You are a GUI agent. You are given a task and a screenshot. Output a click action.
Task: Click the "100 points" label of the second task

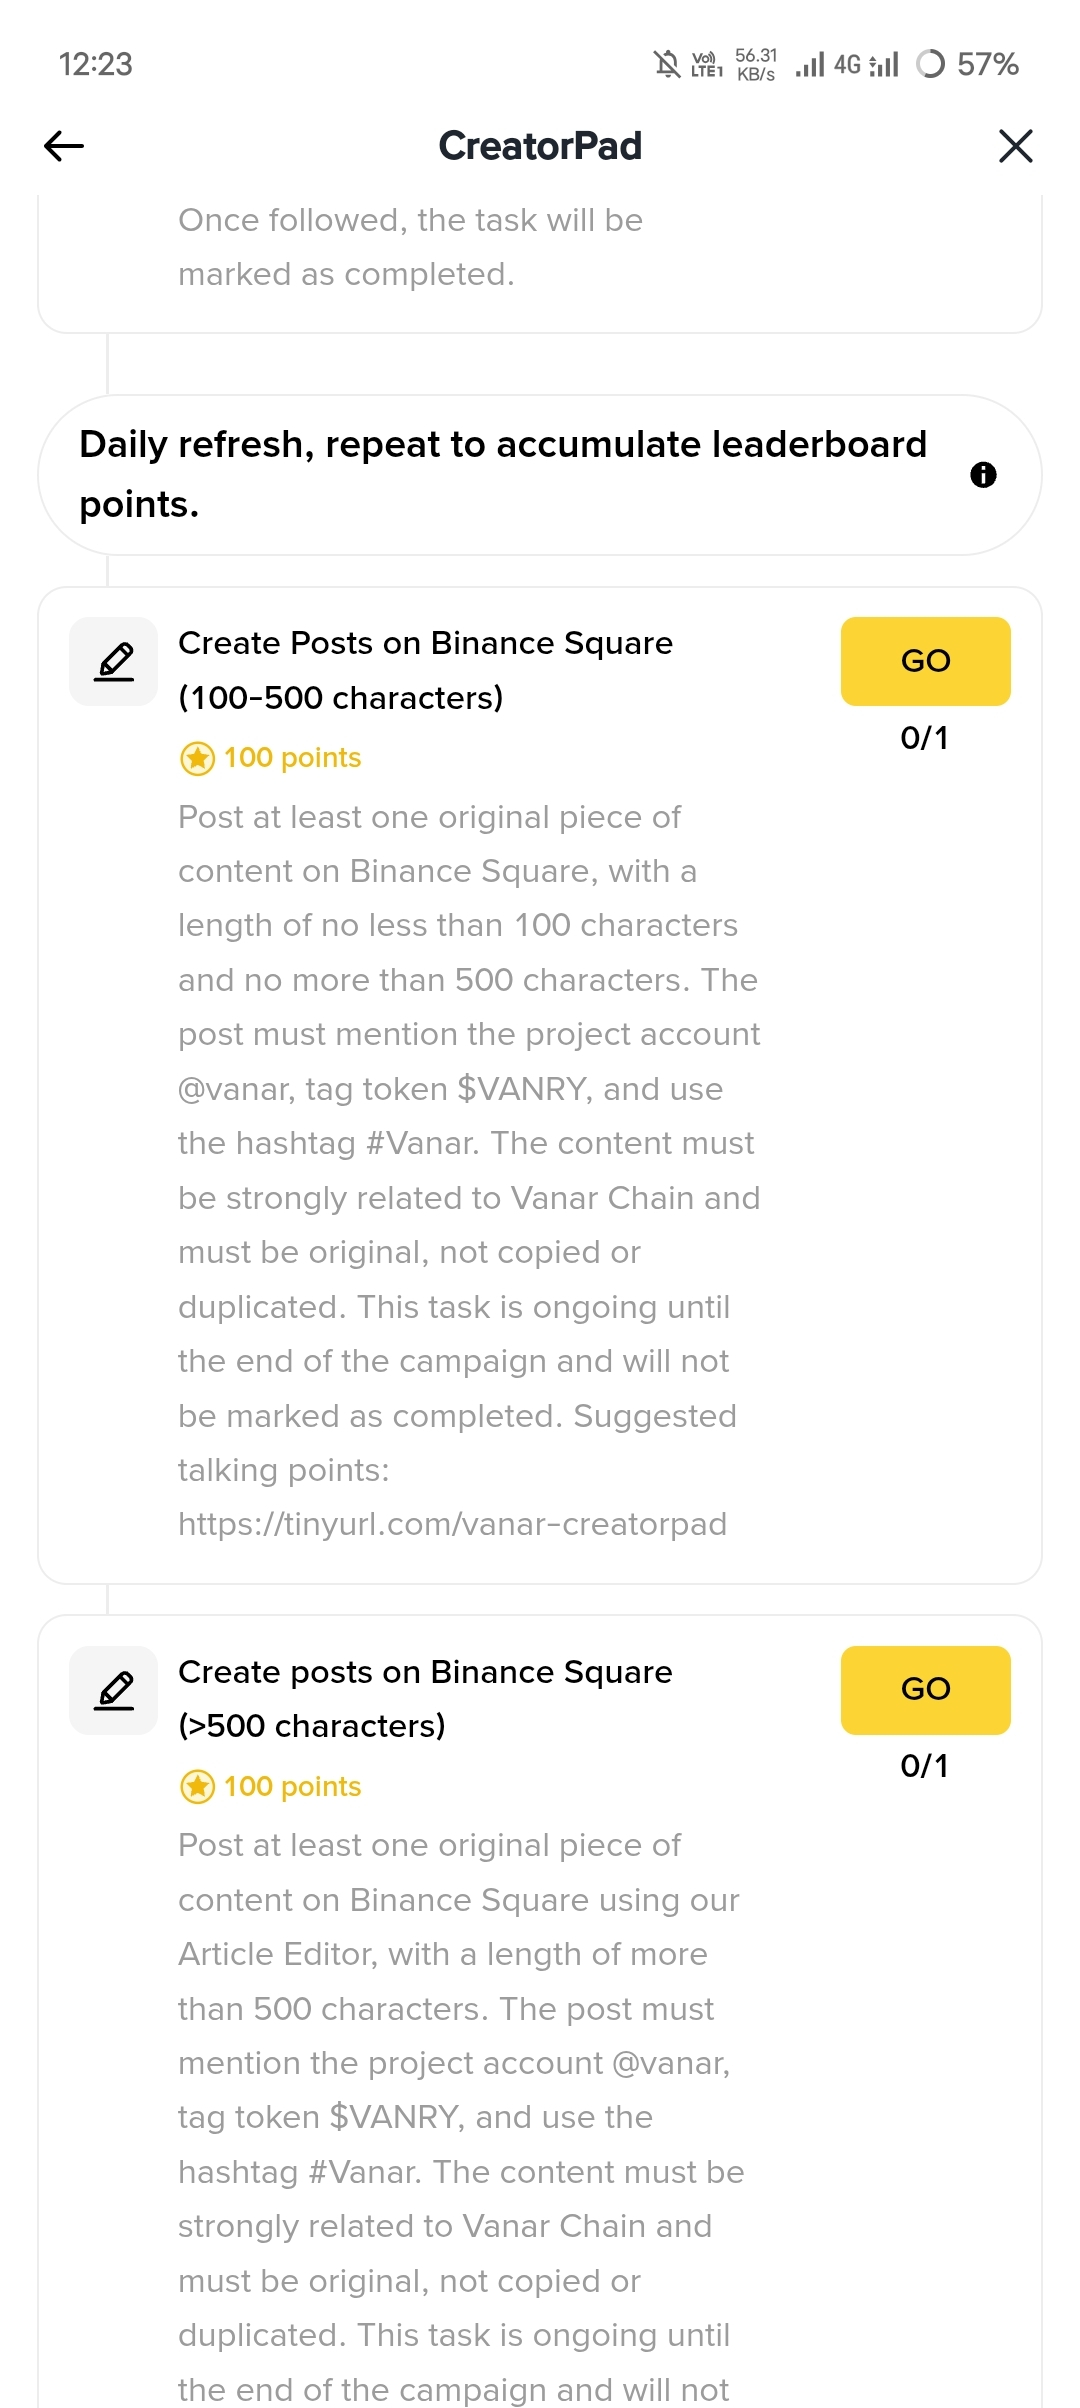point(292,1787)
